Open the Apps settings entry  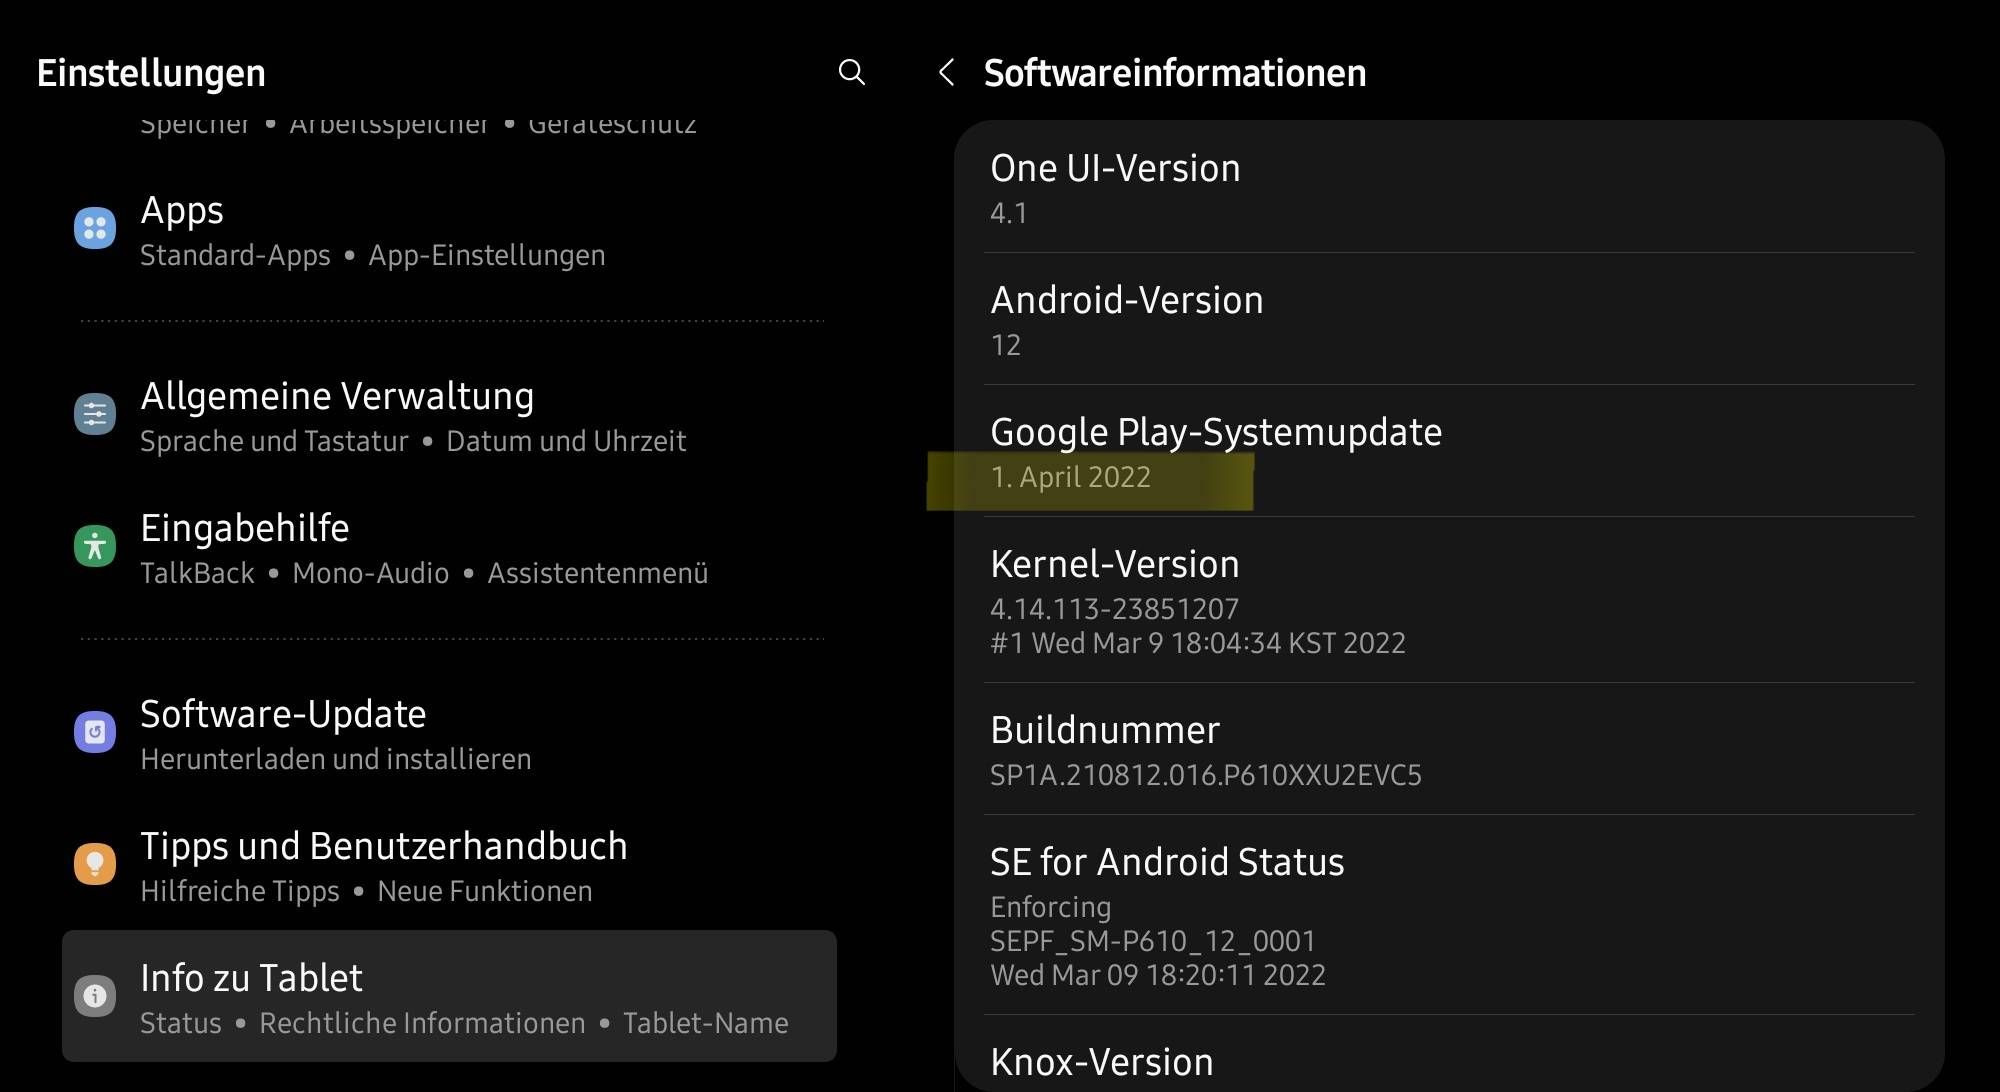pos(372,231)
